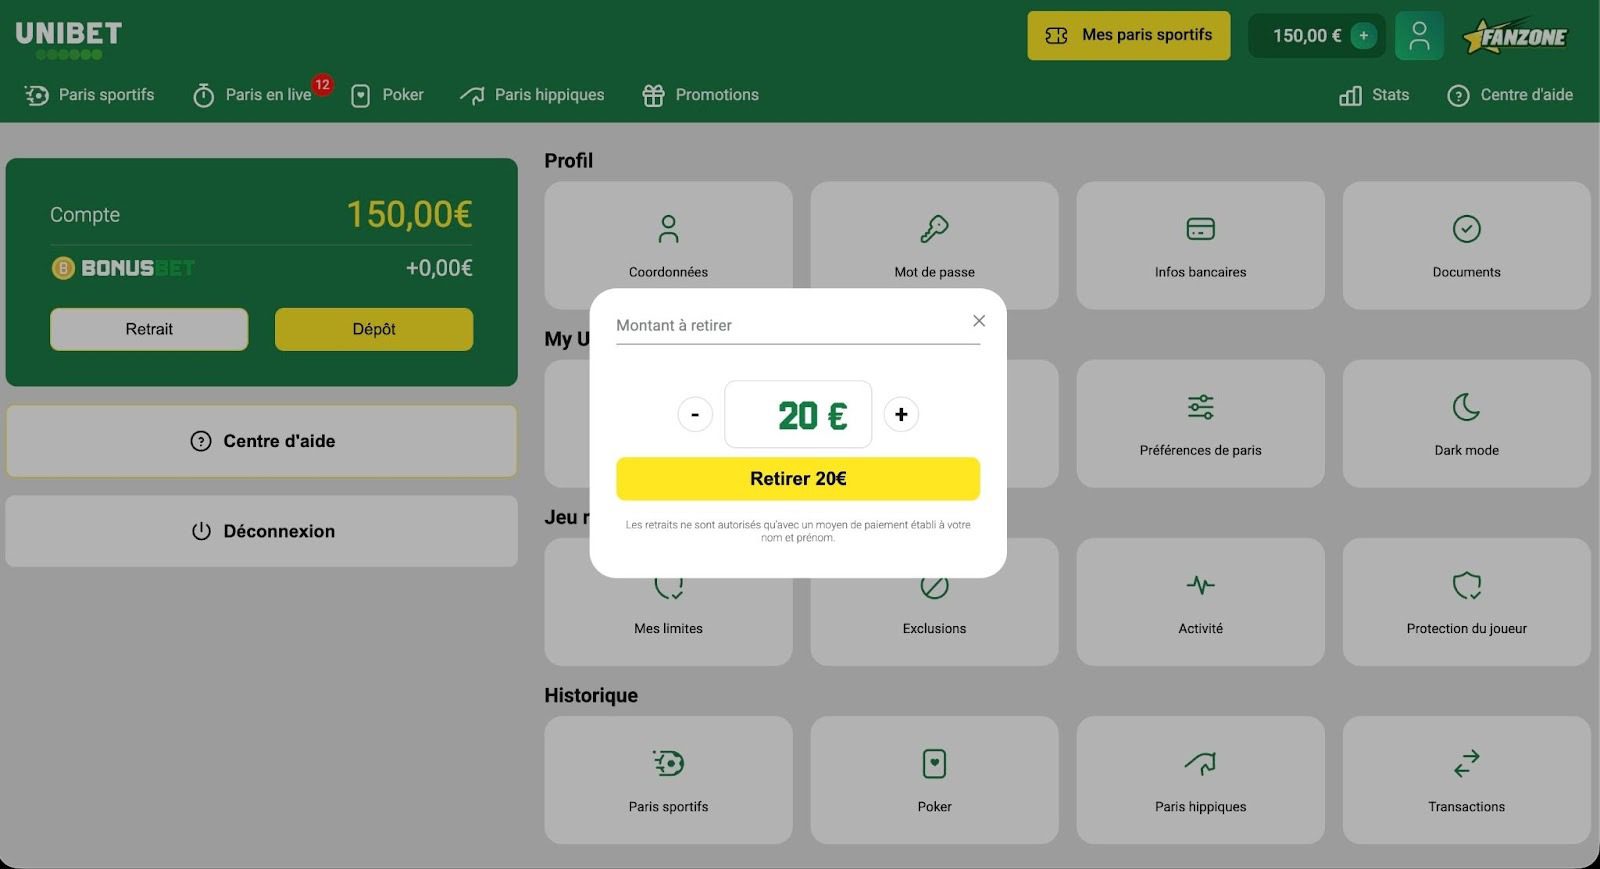Click the live events badge showing 12
1600x869 pixels.
[322, 85]
